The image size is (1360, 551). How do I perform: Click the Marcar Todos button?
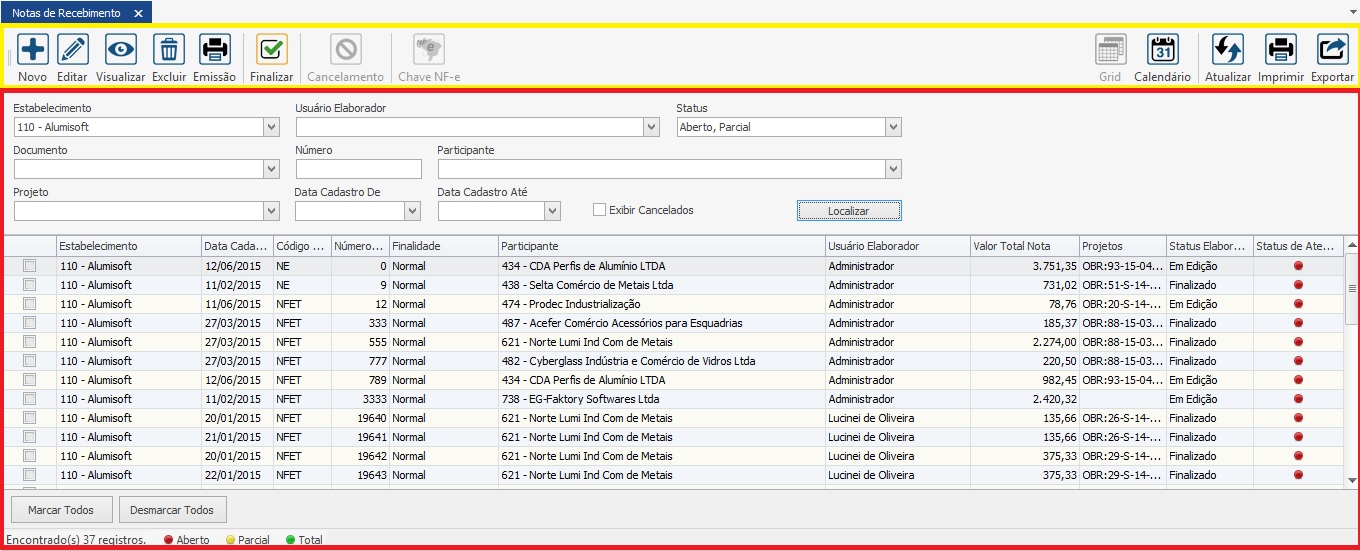tap(61, 510)
